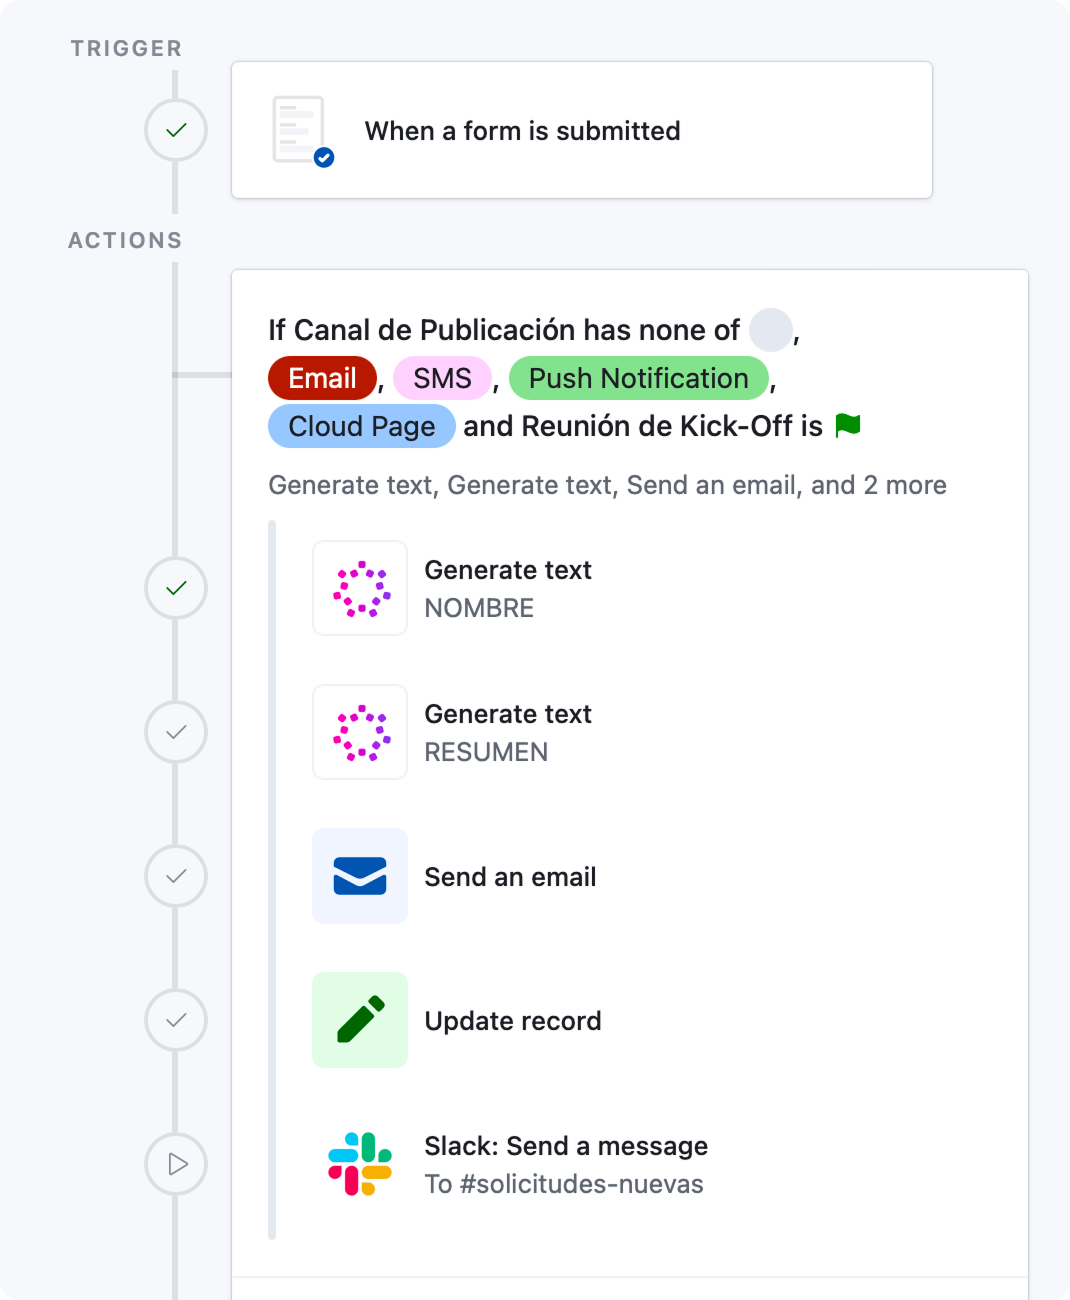The image size is (1070, 1300).
Task: Toggle the Update record step checkmark
Action: [176, 1020]
